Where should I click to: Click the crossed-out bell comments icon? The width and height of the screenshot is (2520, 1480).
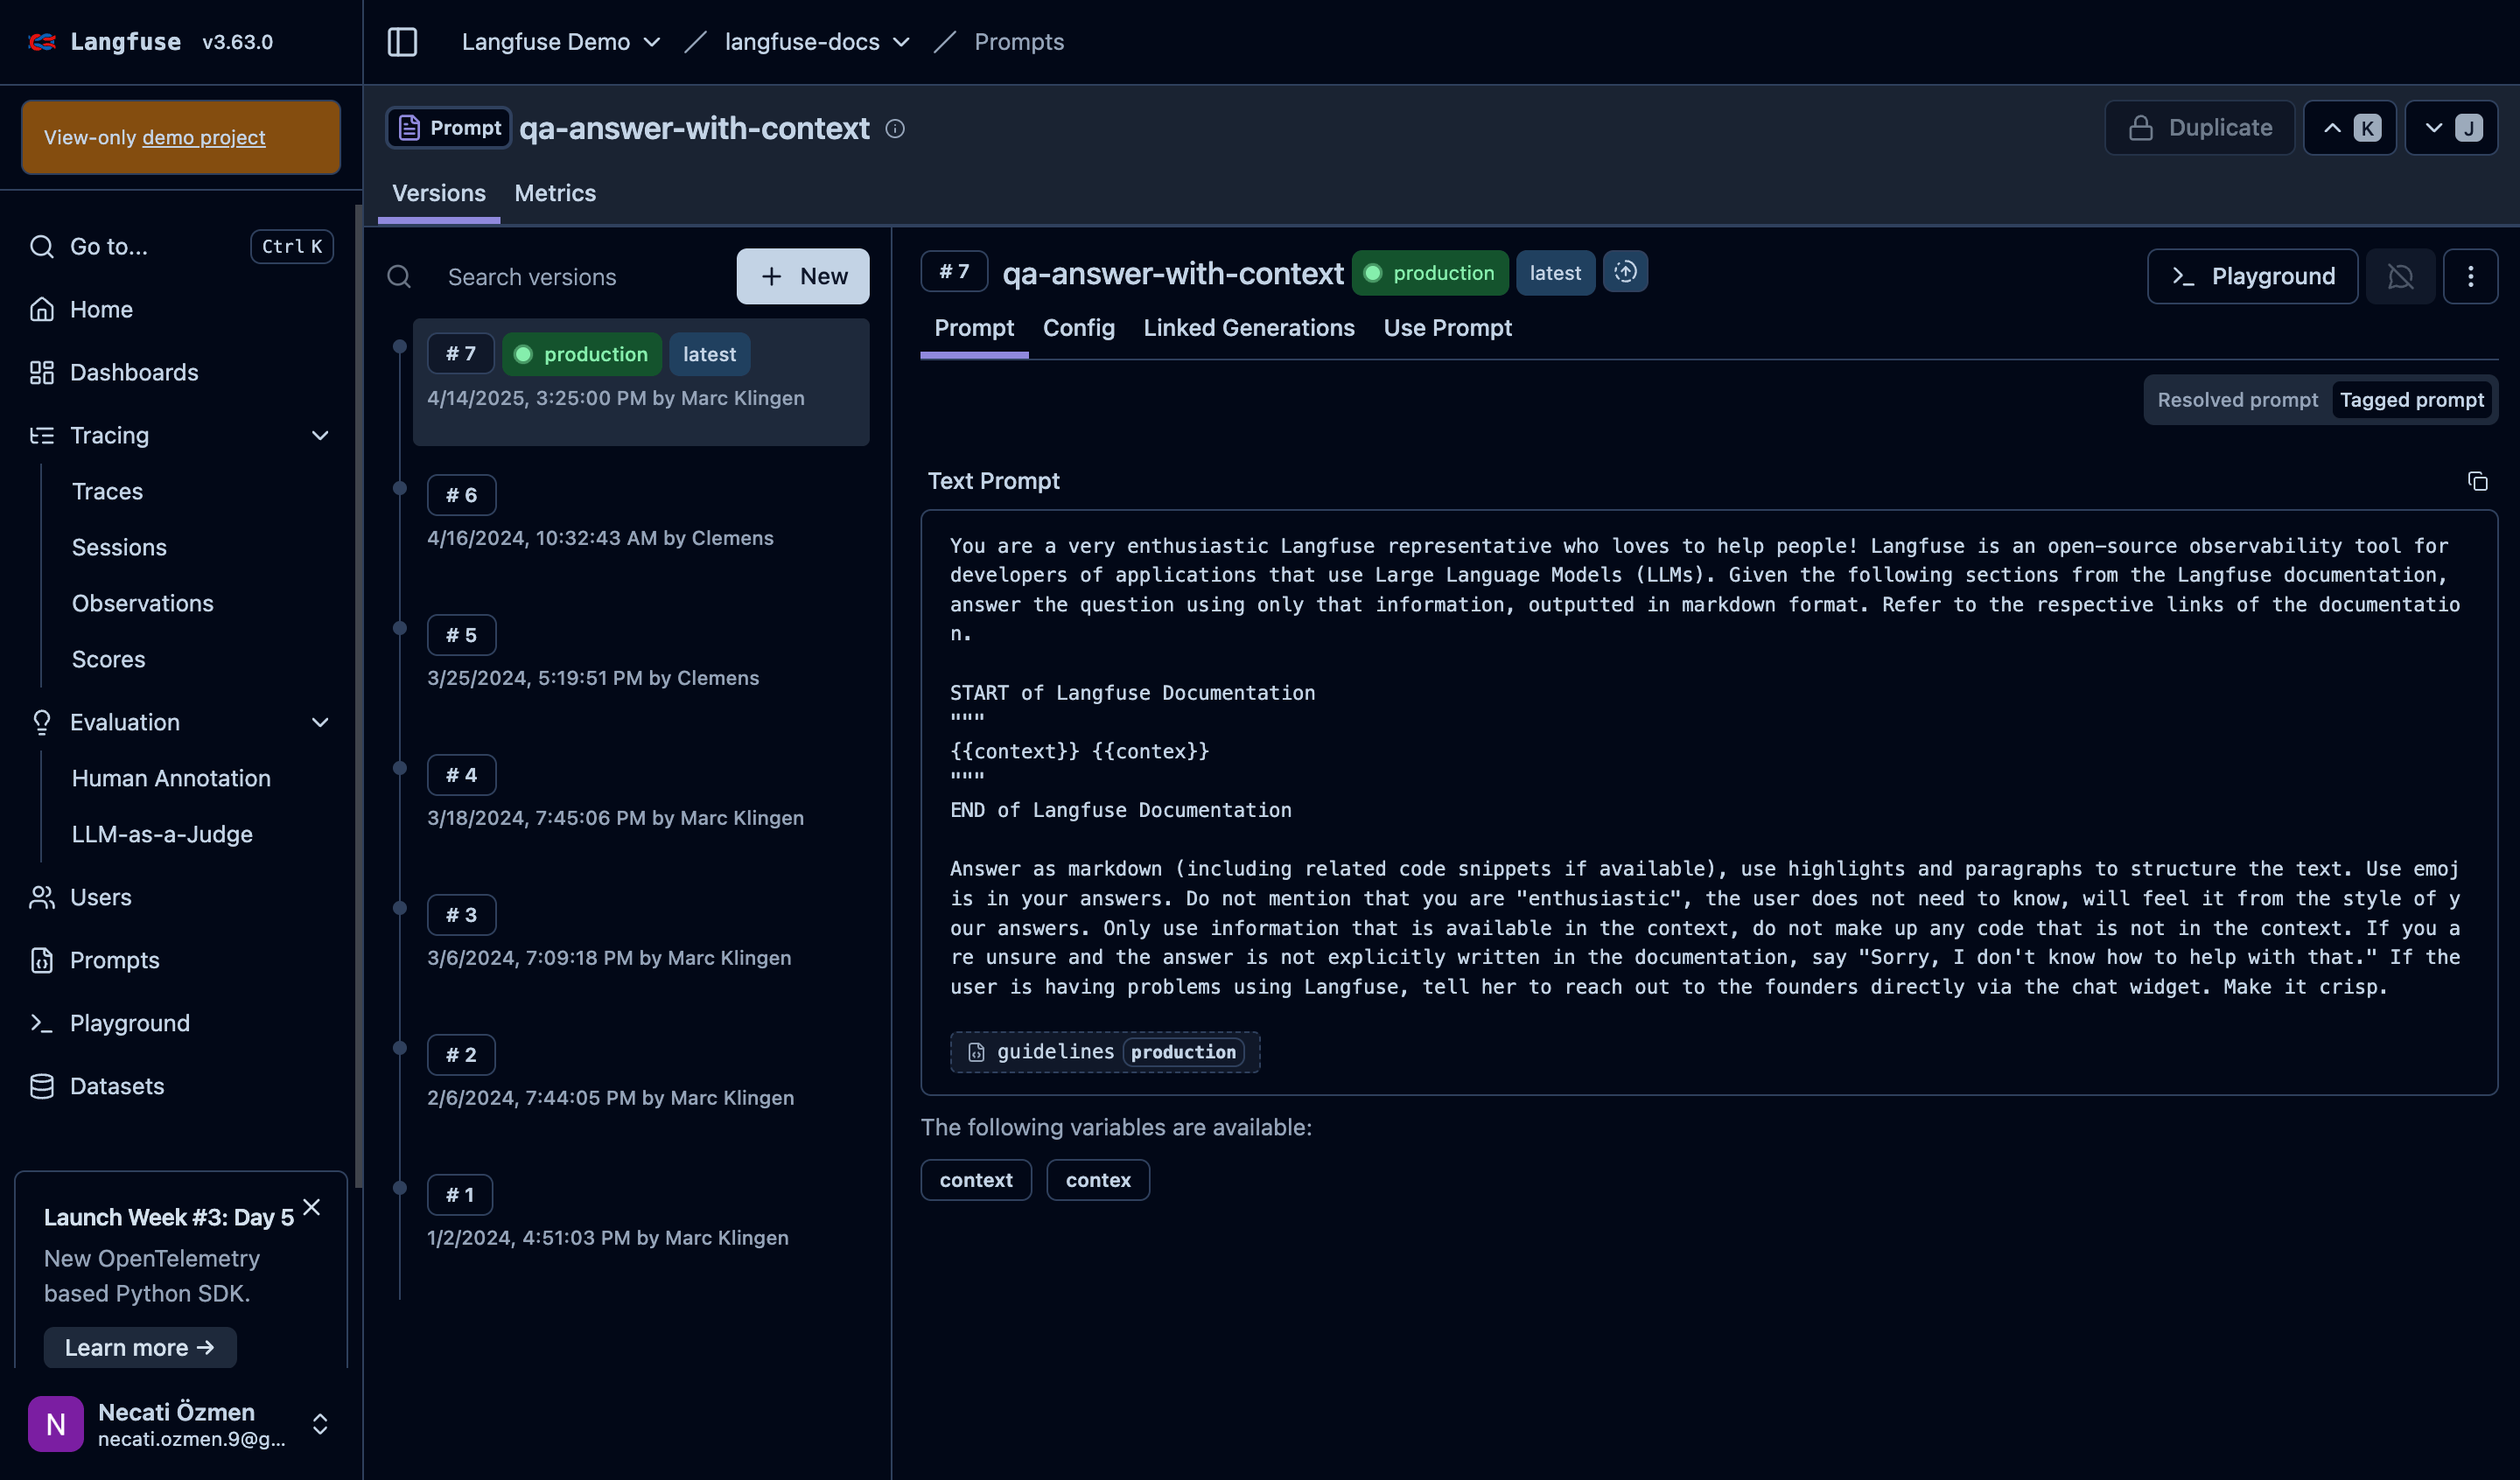[x=2400, y=276]
